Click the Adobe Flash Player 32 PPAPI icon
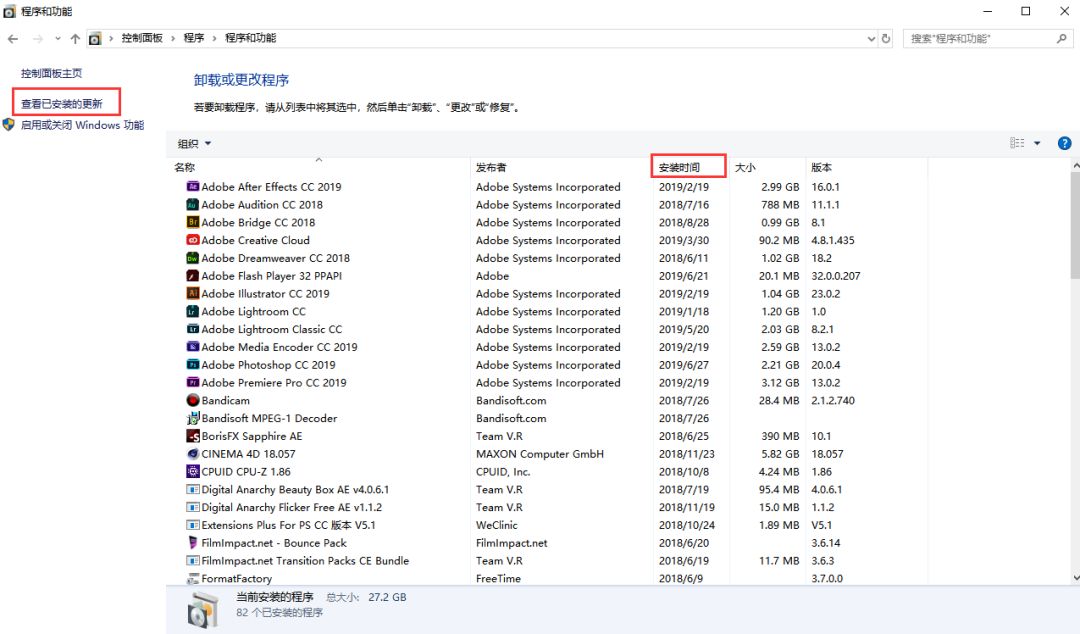 pyautogui.click(x=193, y=276)
